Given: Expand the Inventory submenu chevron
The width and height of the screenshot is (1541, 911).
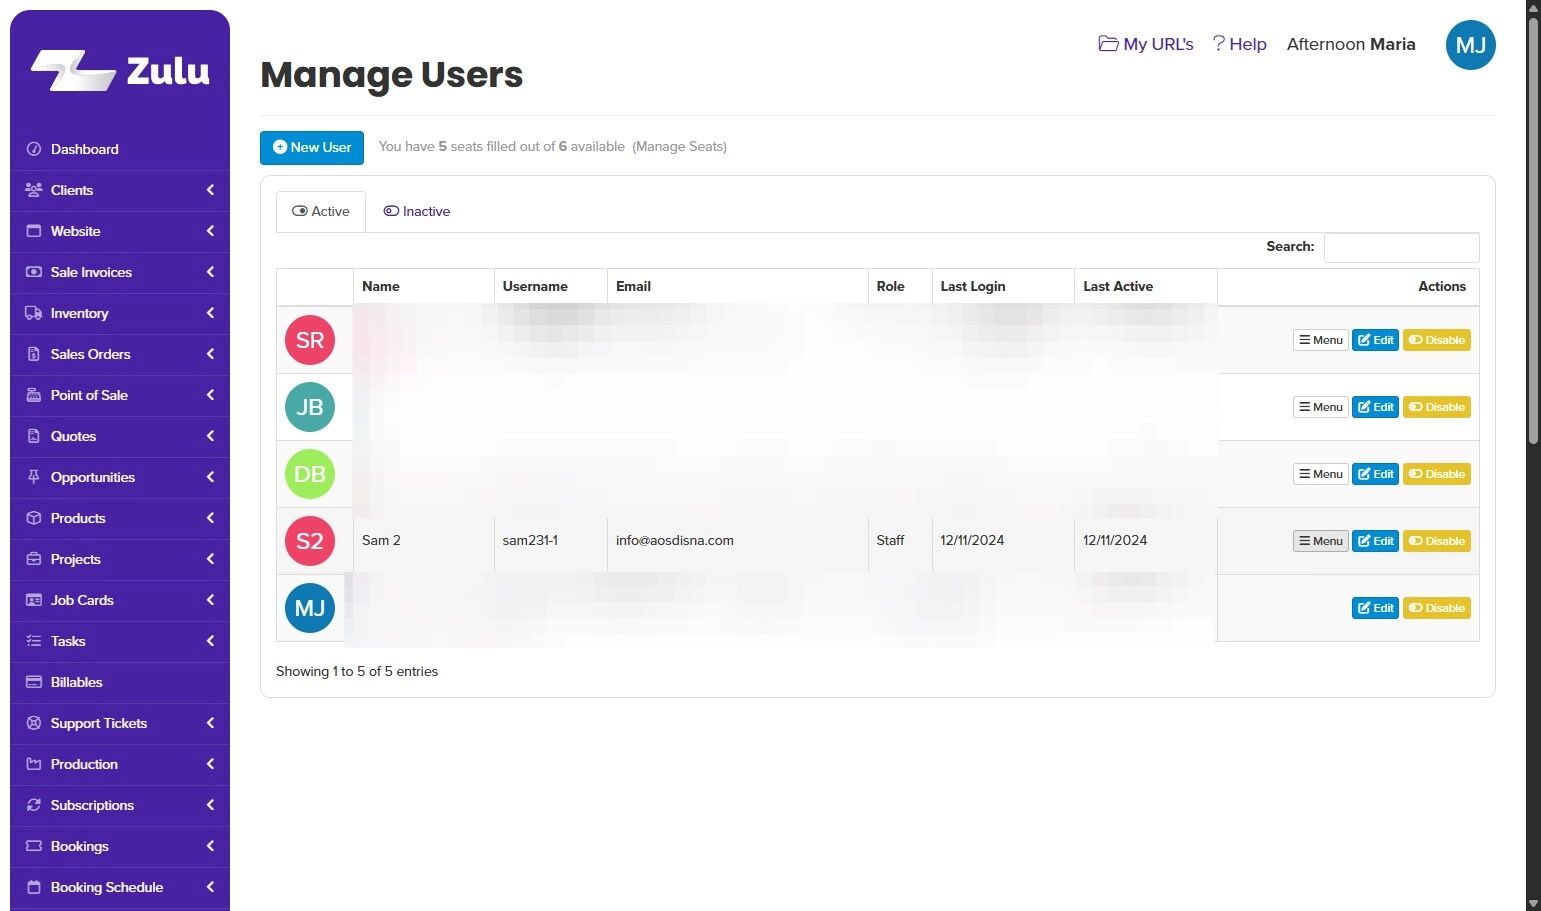Looking at the screenshot, I should tap(210, 313).
